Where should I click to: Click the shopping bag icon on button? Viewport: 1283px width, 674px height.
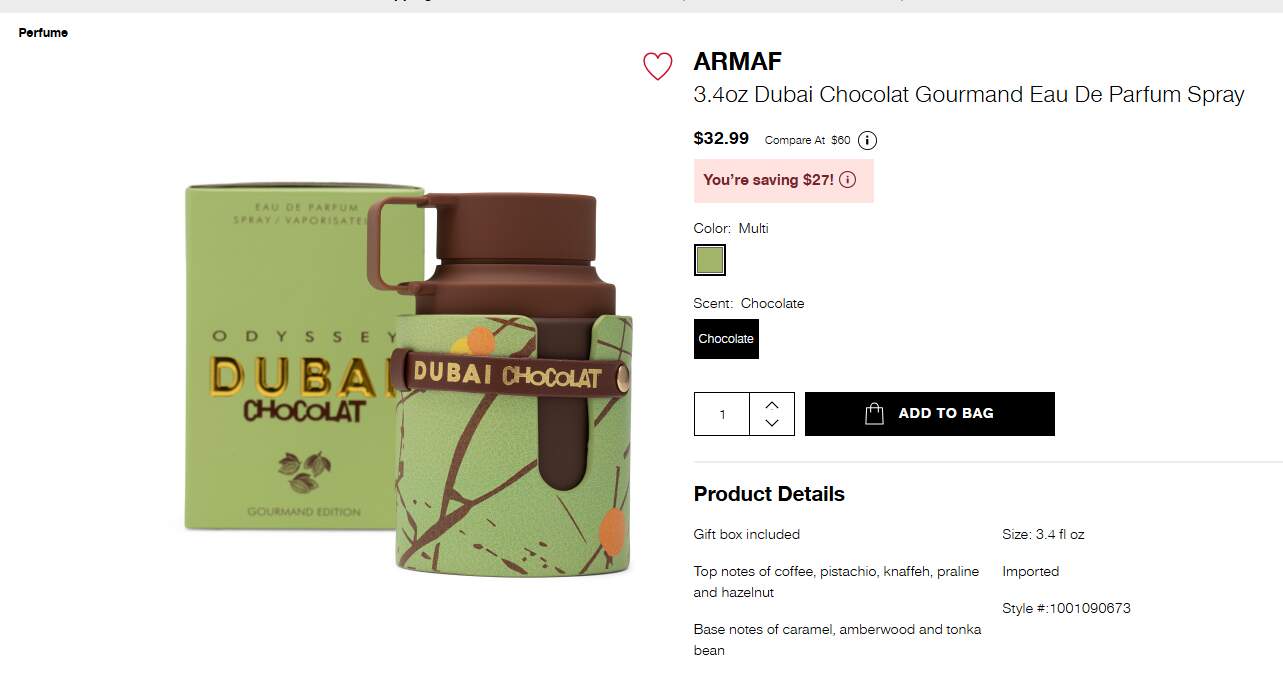[874, 413]
